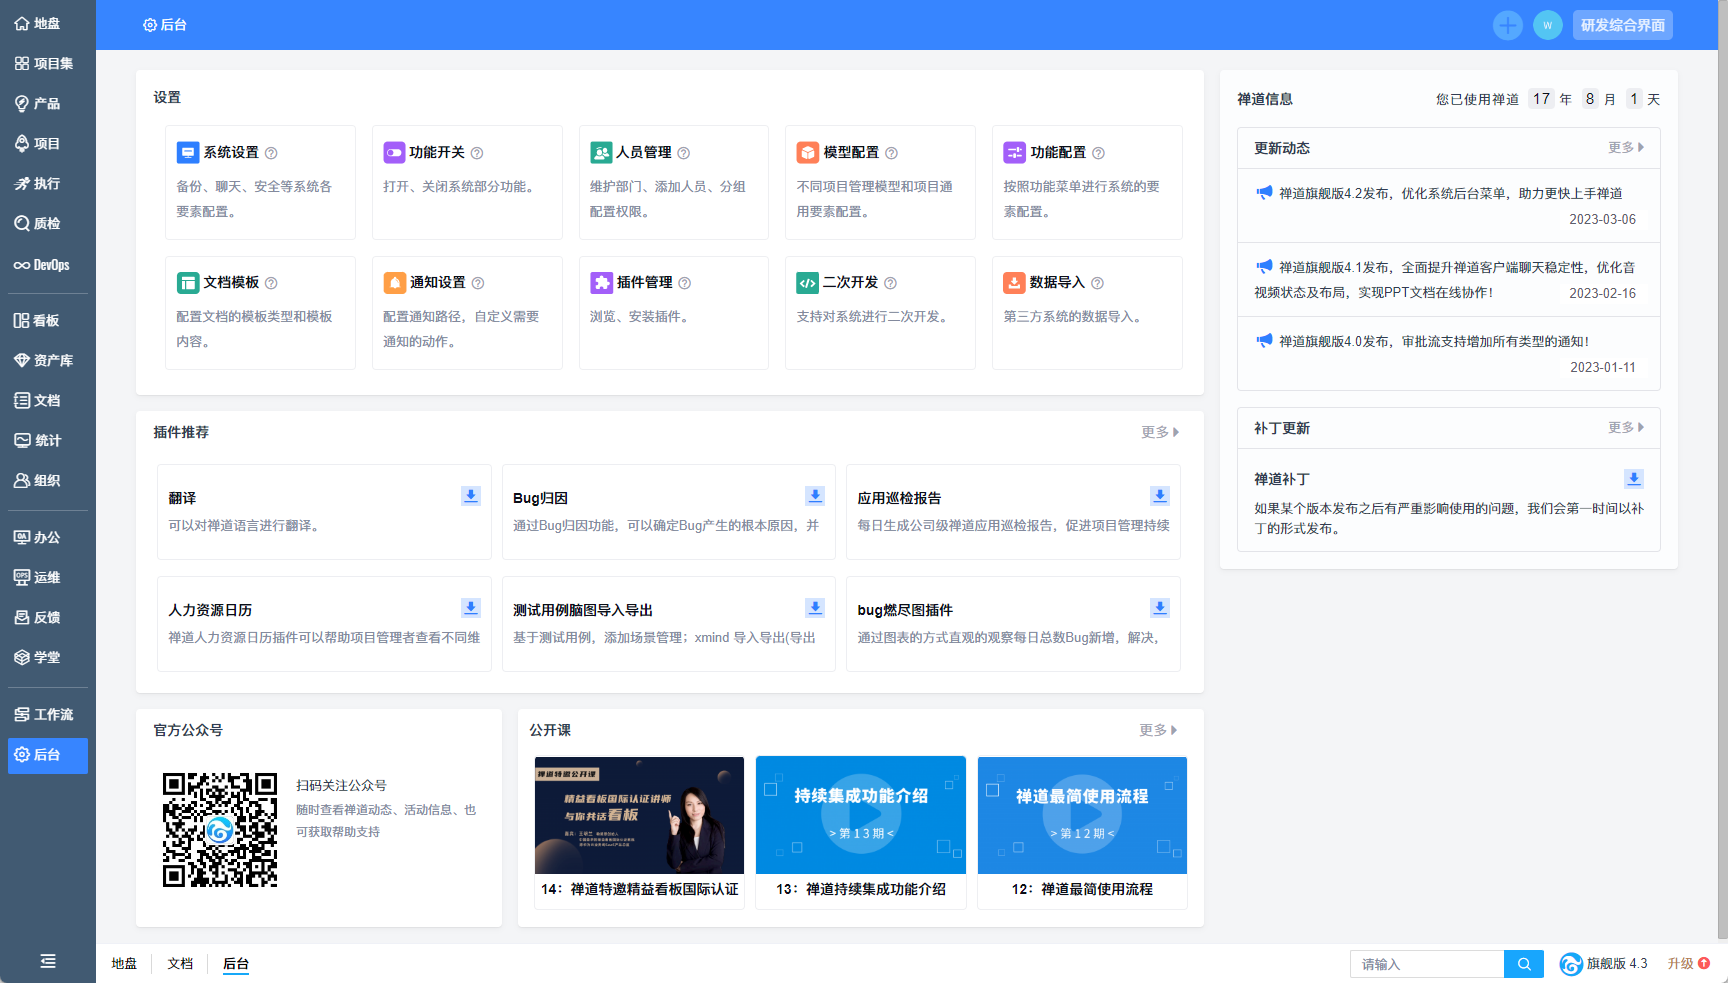Click help icon beside 功能开关
Image resolution: width=1728 pixels, height=983 pixels.
(x=477, y=153)
